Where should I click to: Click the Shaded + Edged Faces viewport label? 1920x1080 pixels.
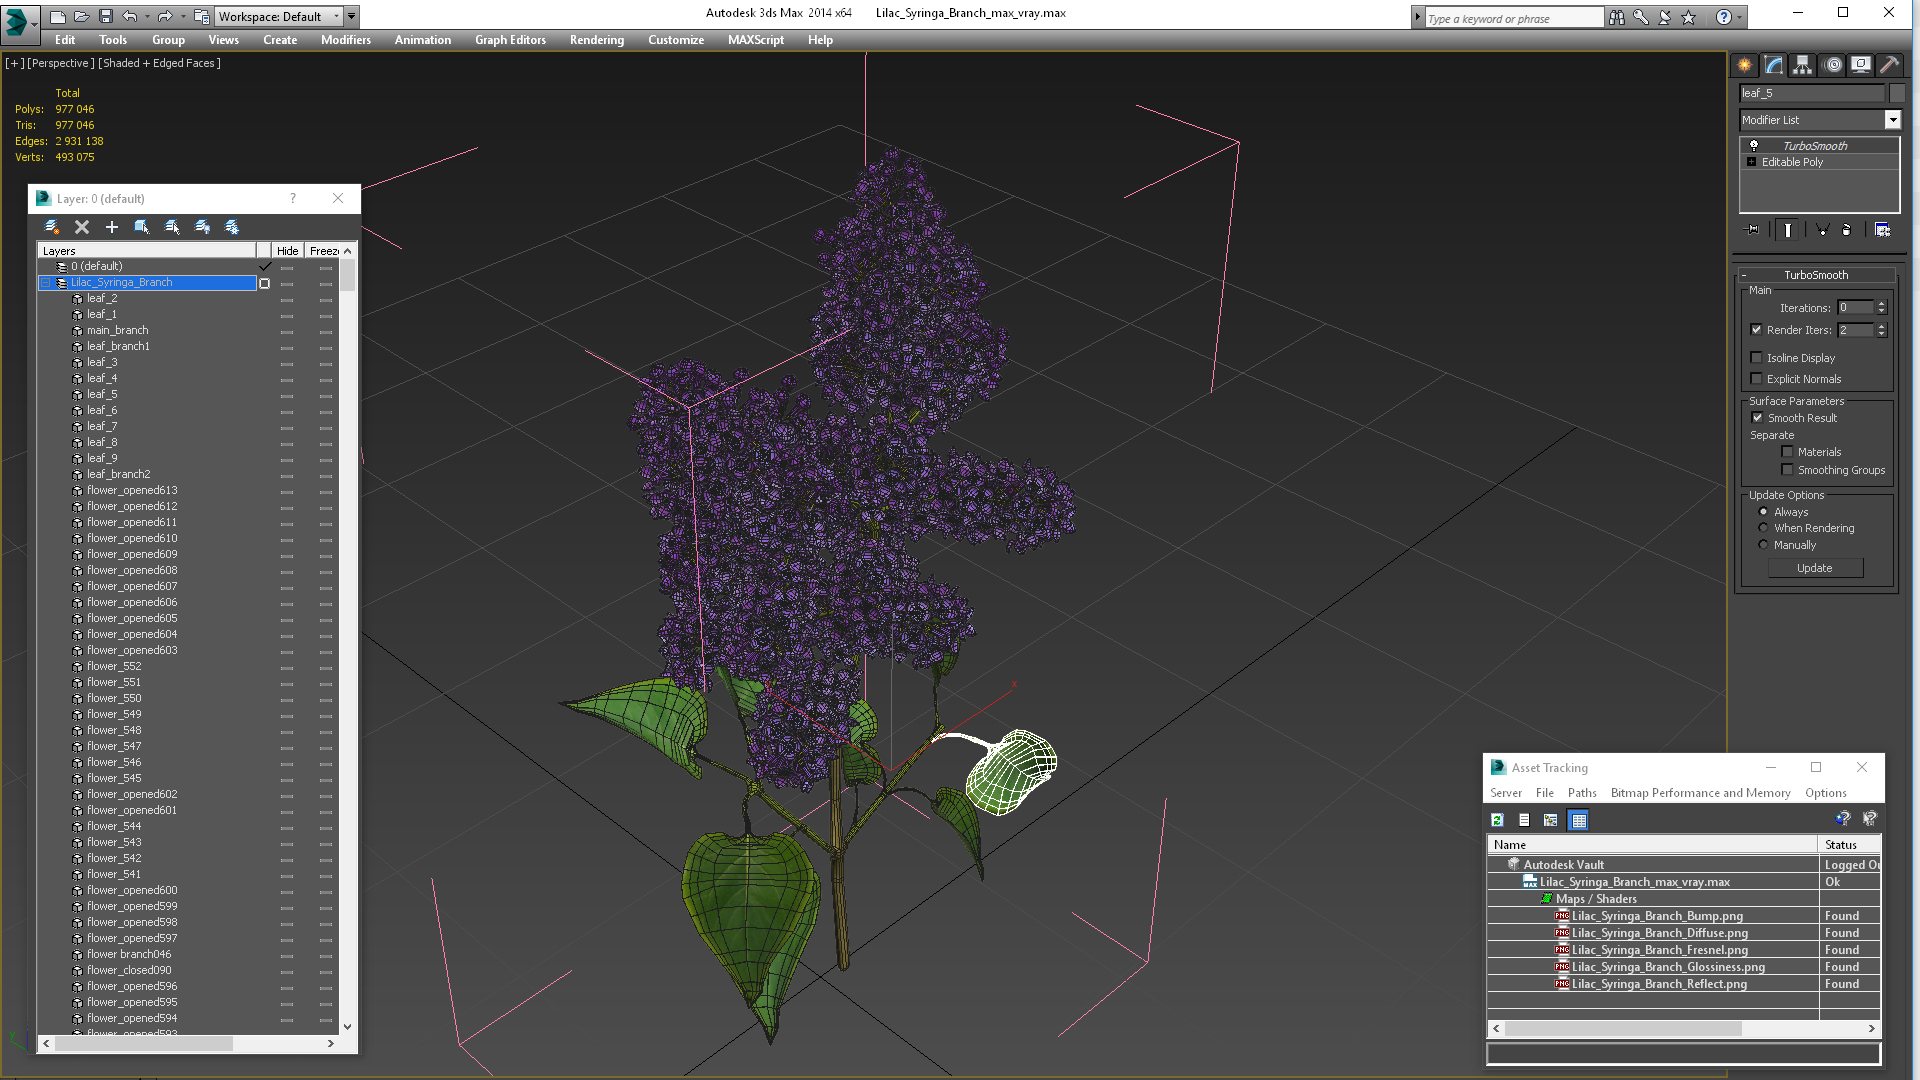(159, 63)
